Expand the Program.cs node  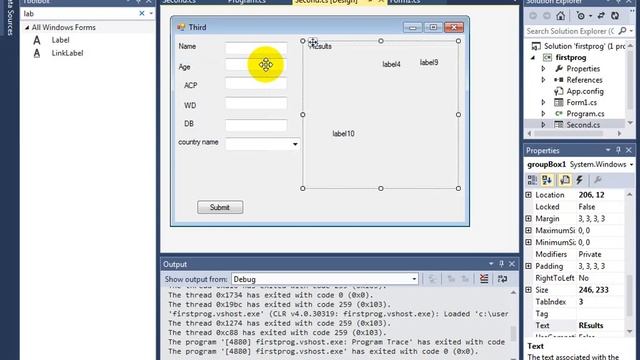pos(543,113)
